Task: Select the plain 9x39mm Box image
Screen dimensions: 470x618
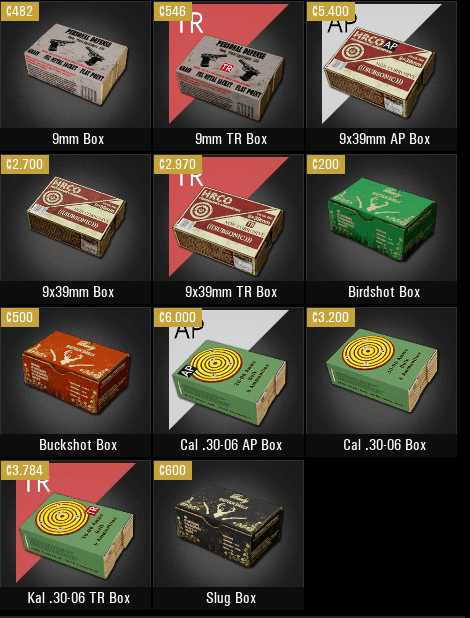Action: 75,218
